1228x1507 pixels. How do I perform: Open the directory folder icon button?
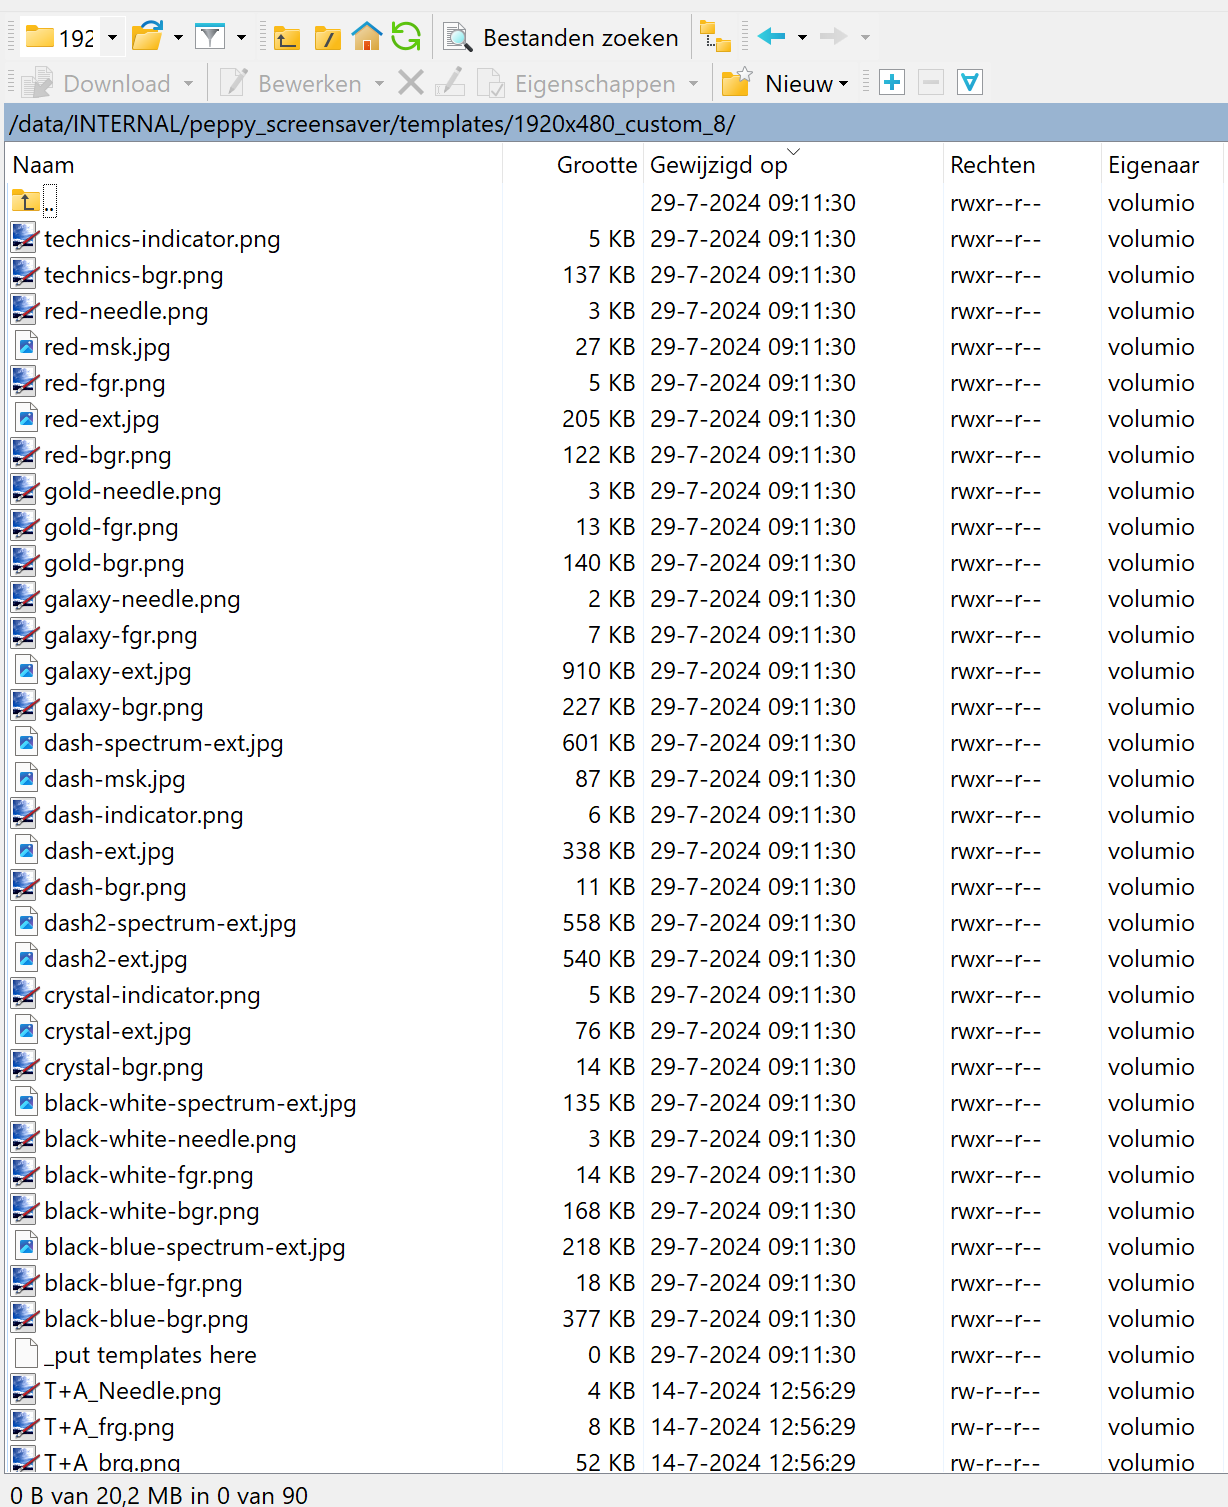click(x=147, y=38)
